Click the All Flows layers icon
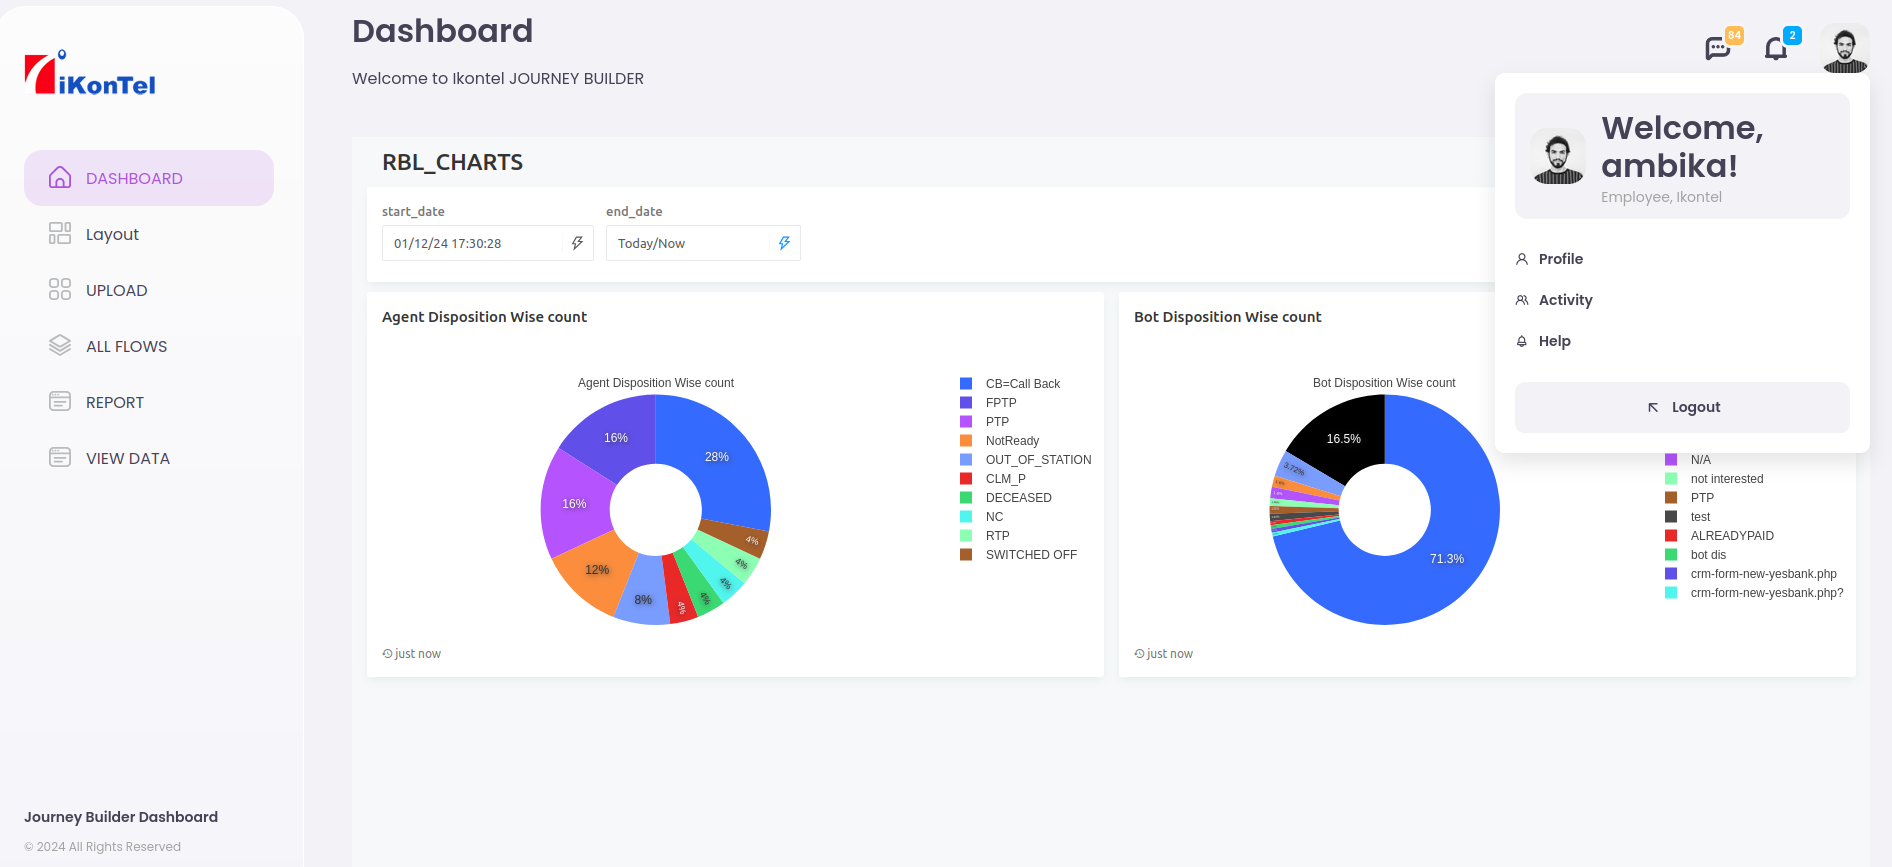1892x867 pixels. coord(60,346)
